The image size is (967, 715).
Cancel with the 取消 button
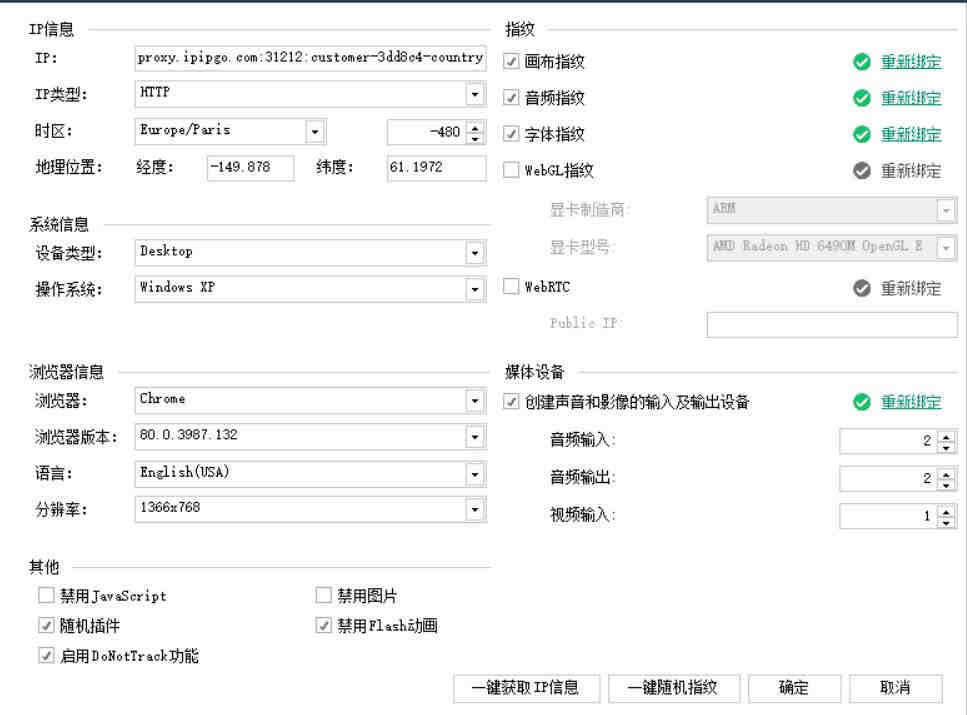point(895,688)
